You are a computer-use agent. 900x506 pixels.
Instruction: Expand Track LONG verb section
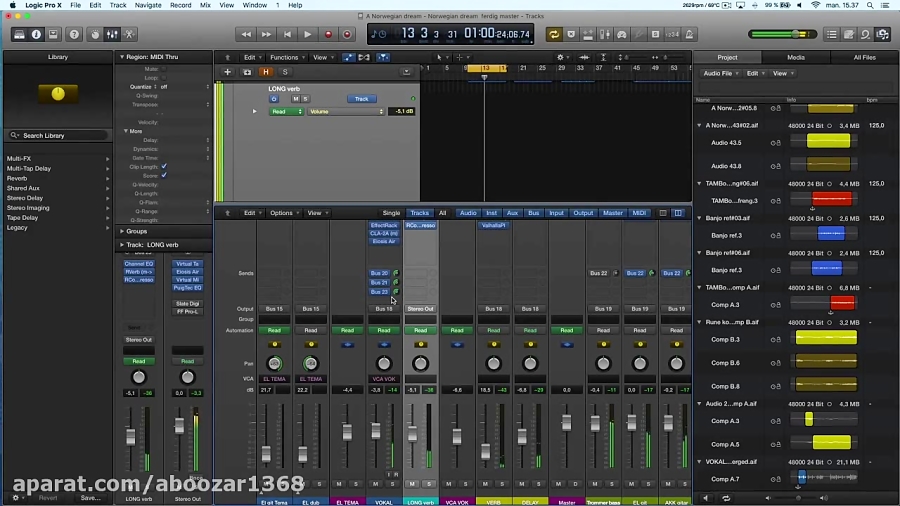[122, 245]
